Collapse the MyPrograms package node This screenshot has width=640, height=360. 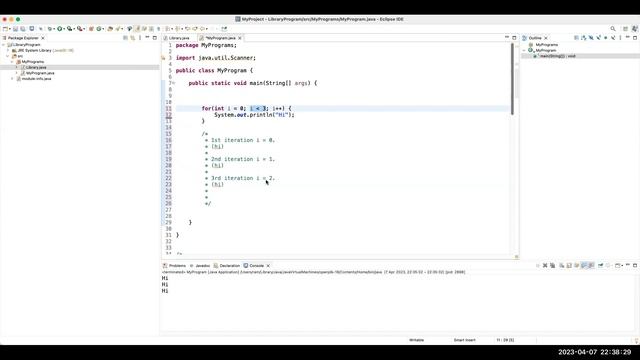pyautogui.click(x=13, y=62)
